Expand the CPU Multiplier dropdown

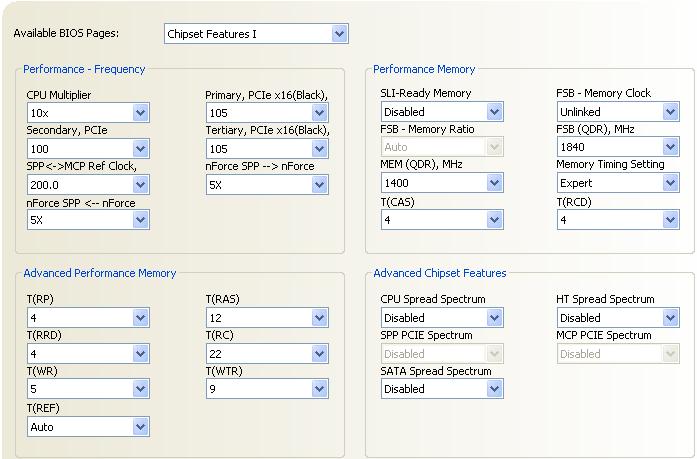pyautogui.click(x=88, y=113)
